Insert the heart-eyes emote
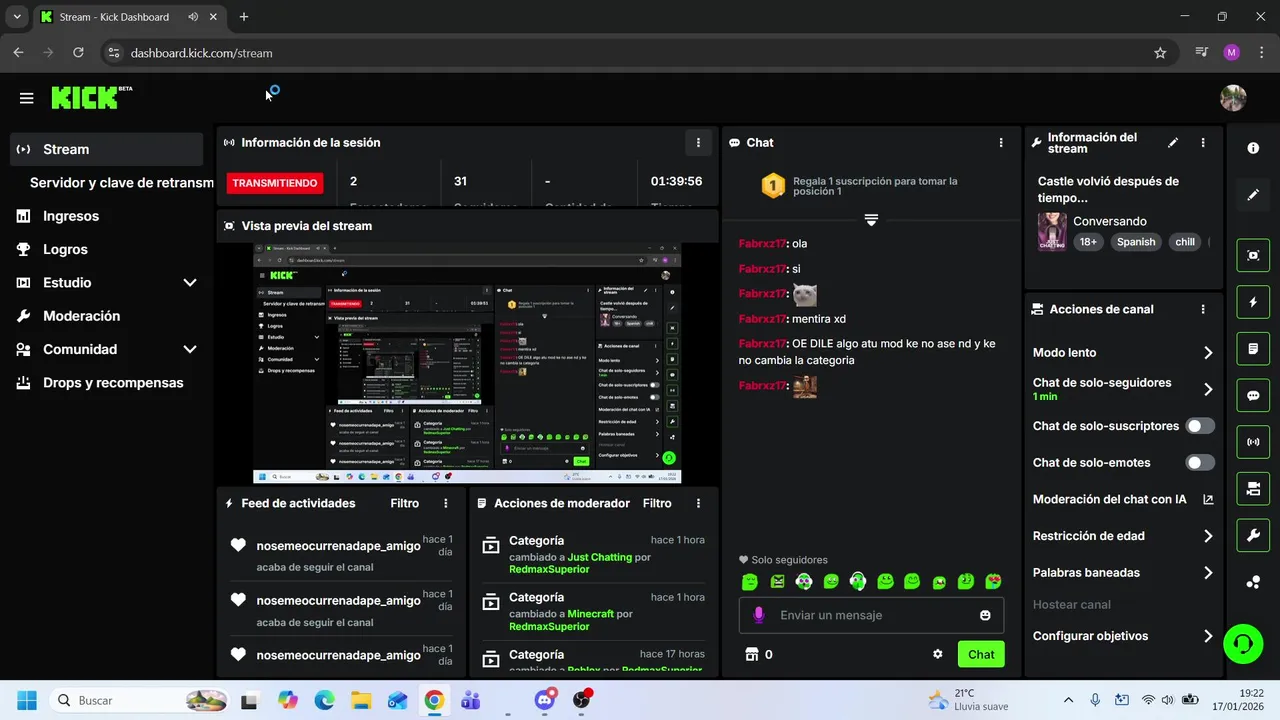This screenshot has height=720, width=1280. point(993,581)
